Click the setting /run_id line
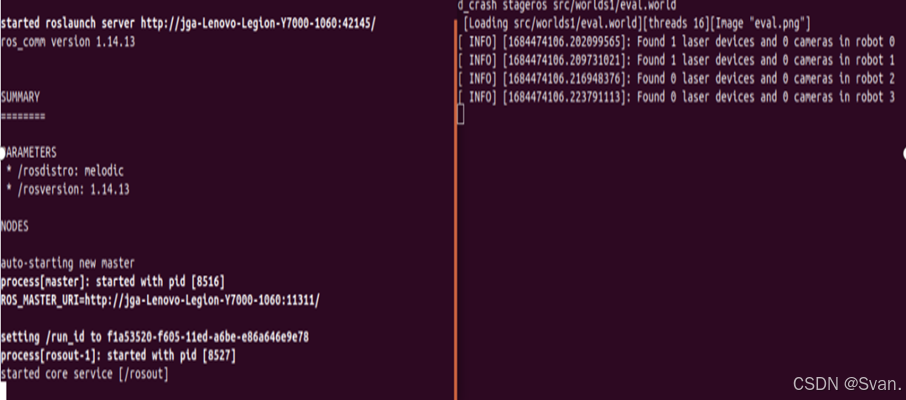 [x=154, y=337]
